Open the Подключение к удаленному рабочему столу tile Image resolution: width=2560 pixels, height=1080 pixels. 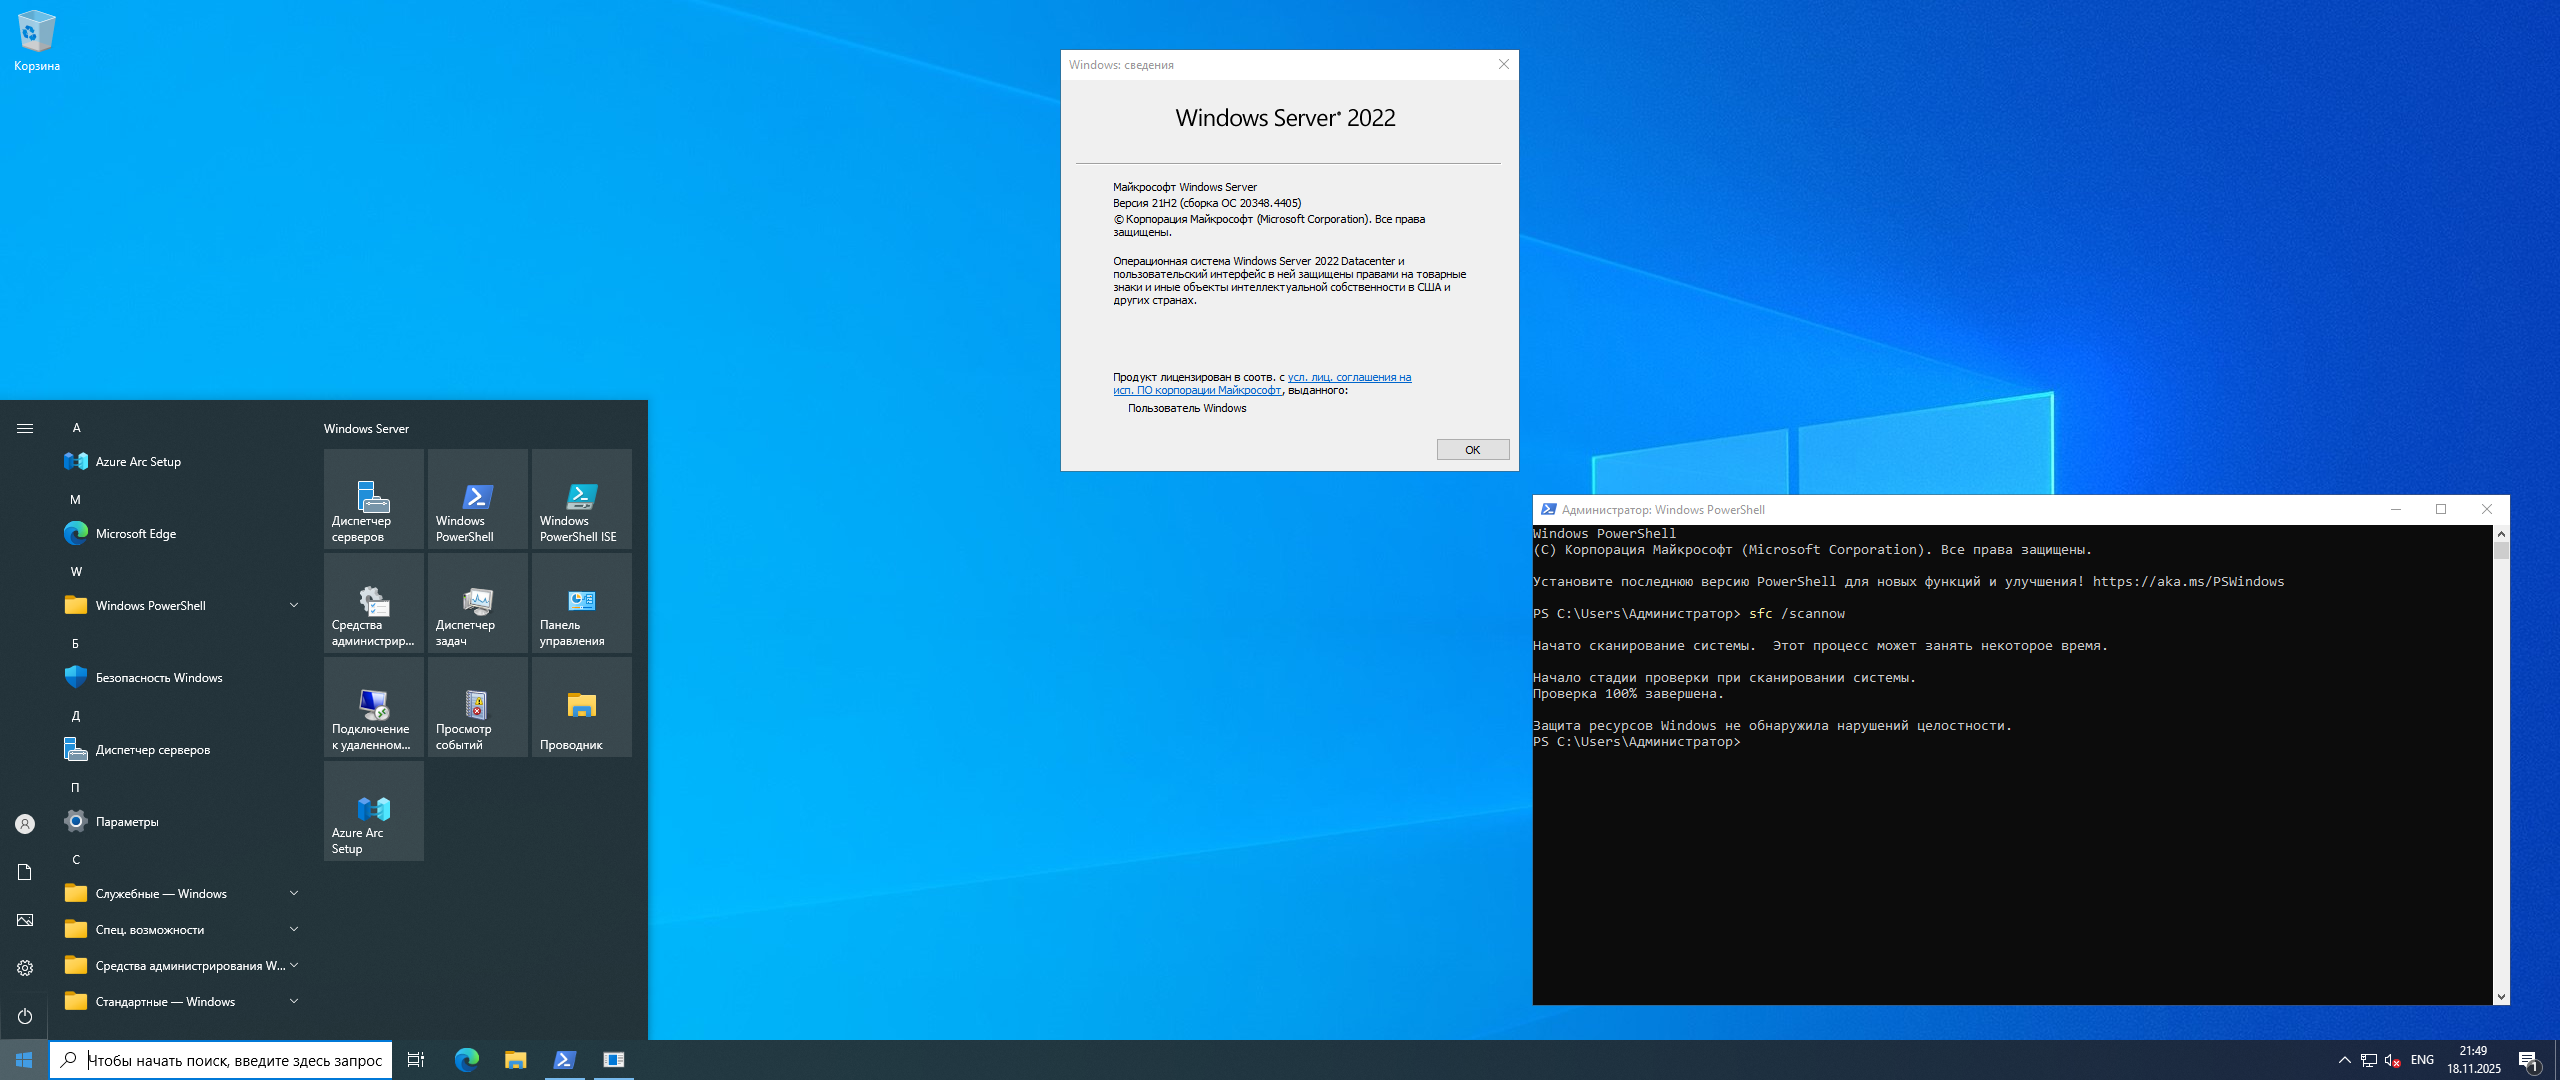tap(373, 707)
